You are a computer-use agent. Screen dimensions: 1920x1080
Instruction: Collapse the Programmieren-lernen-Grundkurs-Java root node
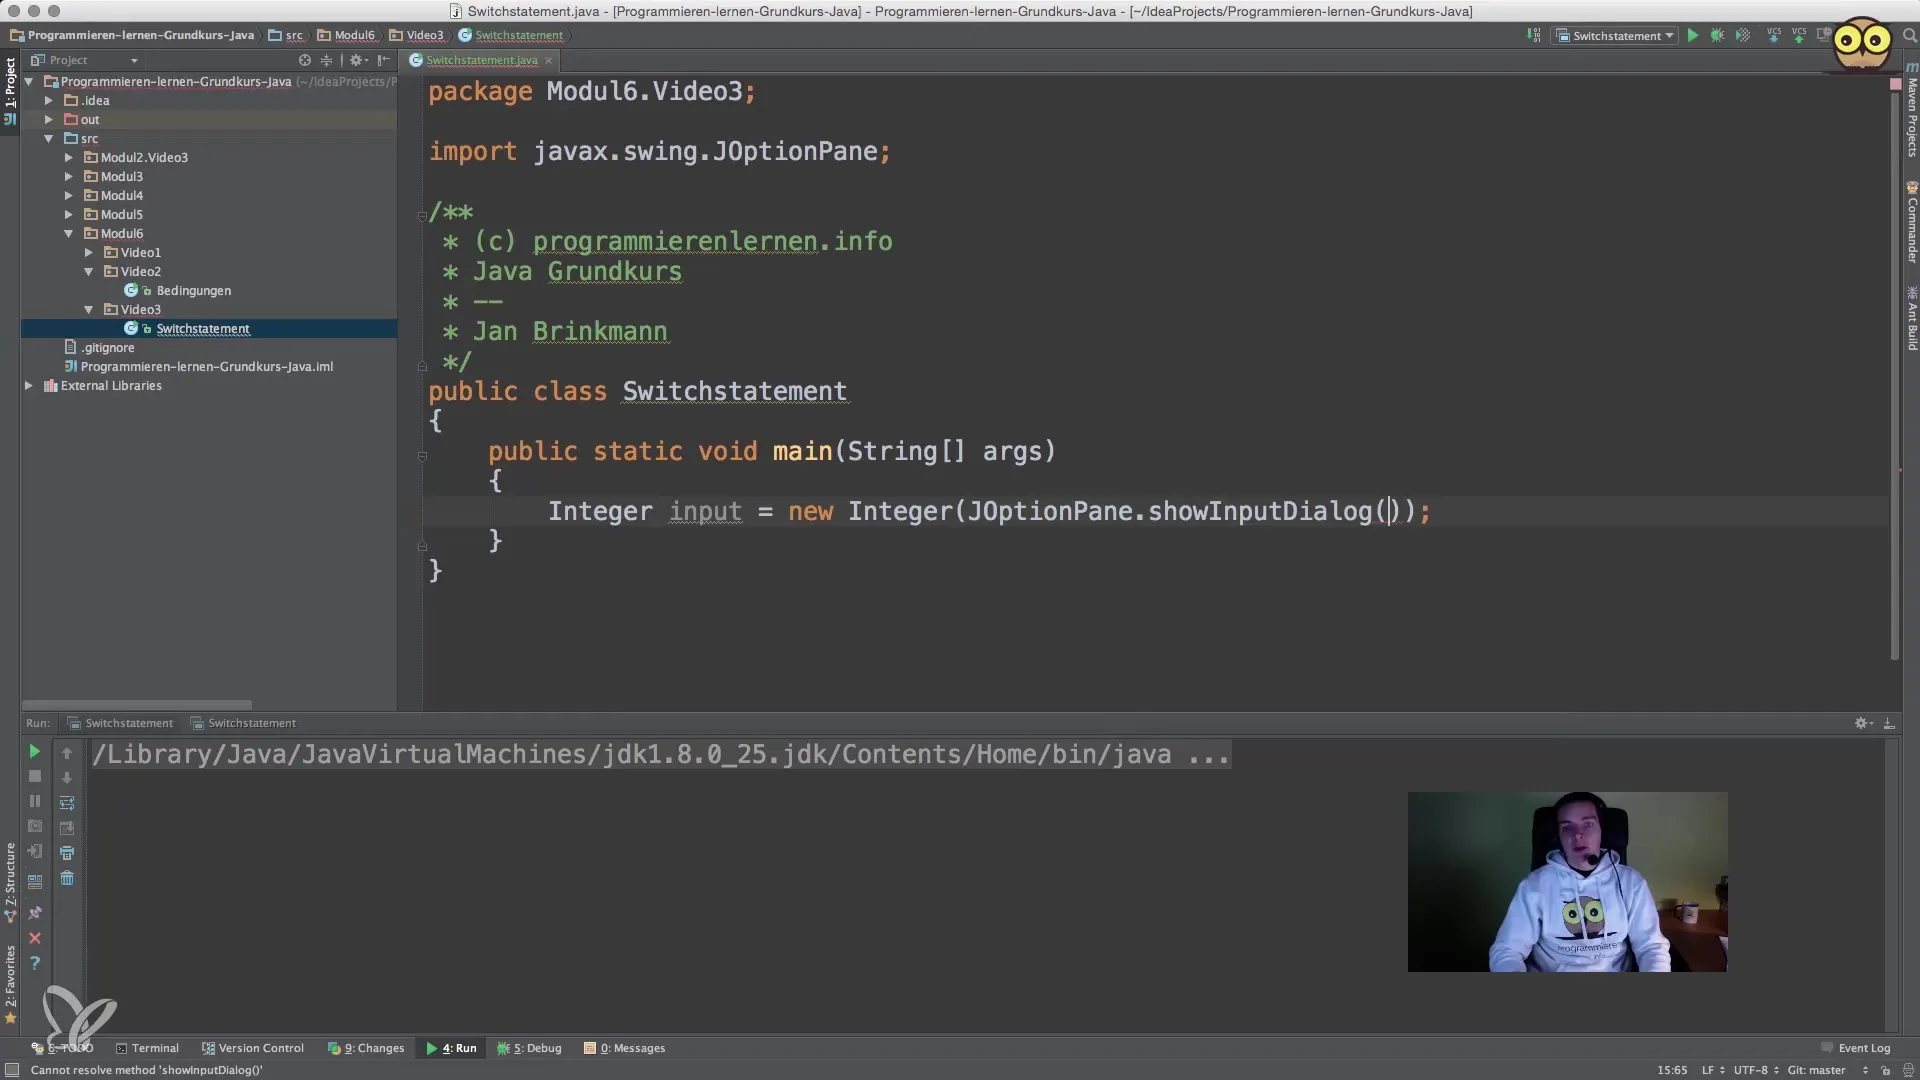coord(29,81)
